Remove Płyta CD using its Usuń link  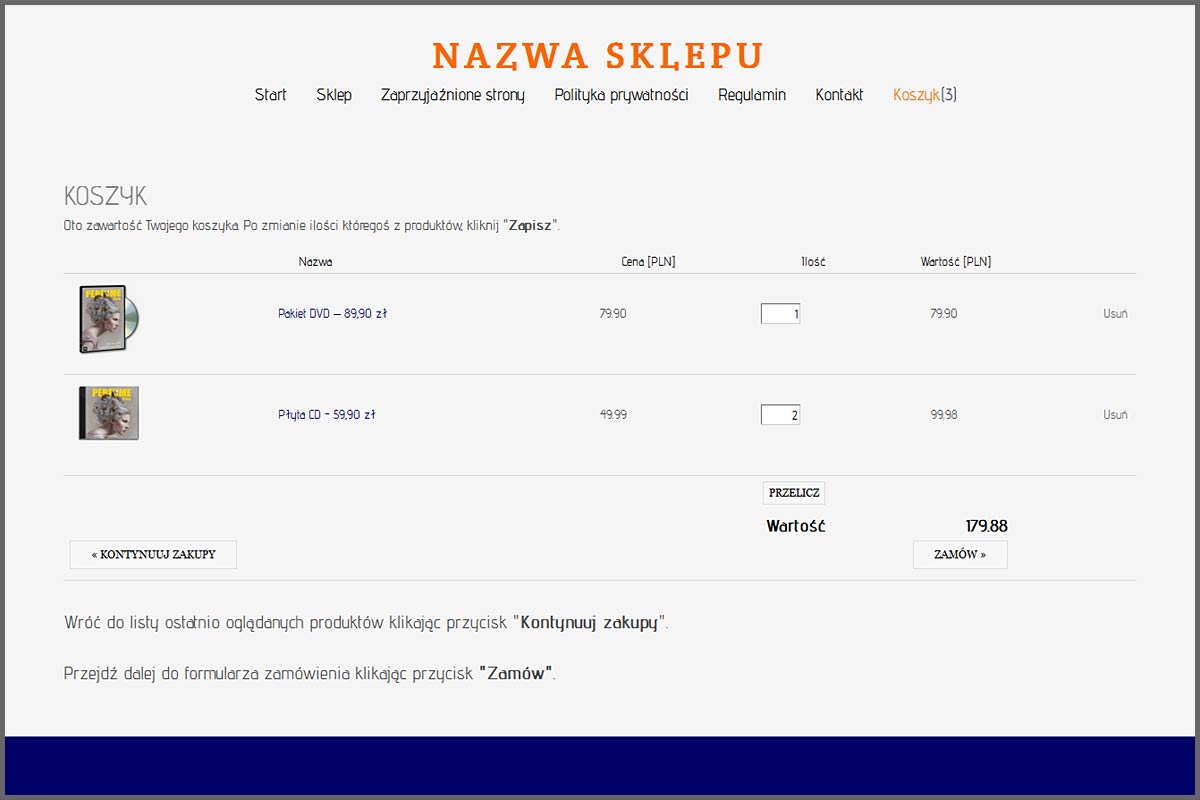click(x=1115, y=415)
